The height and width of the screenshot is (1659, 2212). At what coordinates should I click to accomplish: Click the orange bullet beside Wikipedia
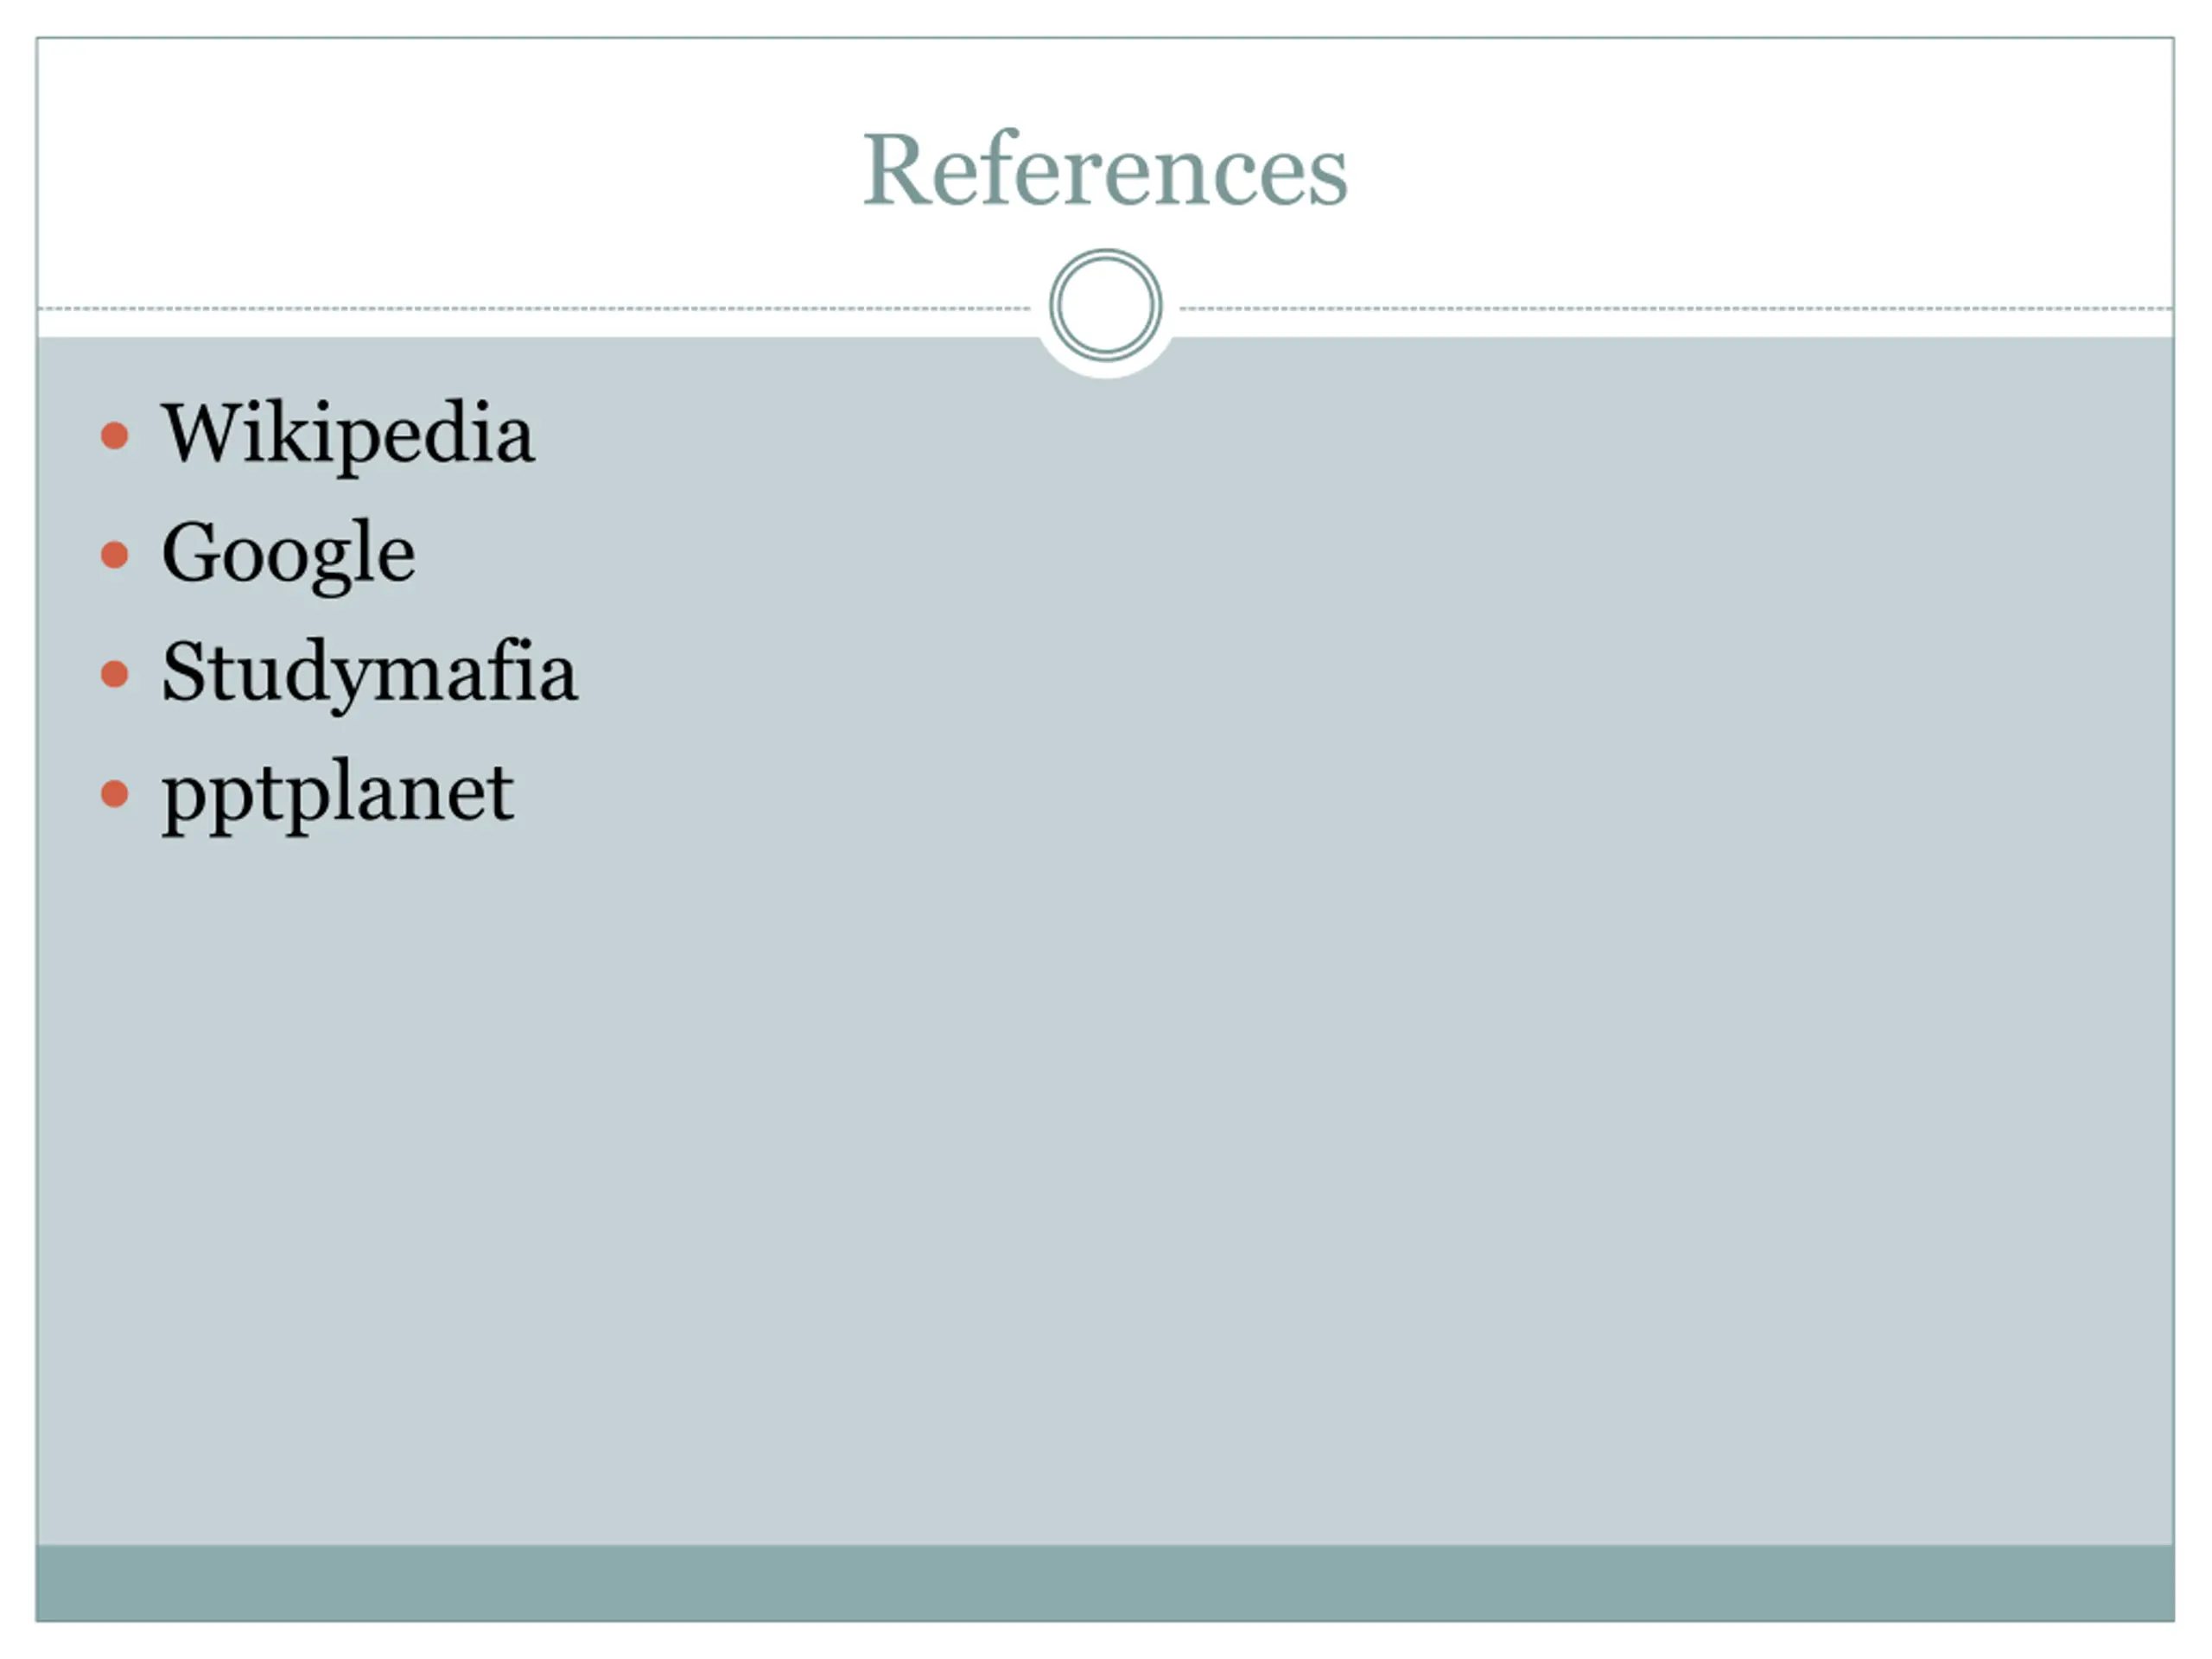tap(115, 435)
